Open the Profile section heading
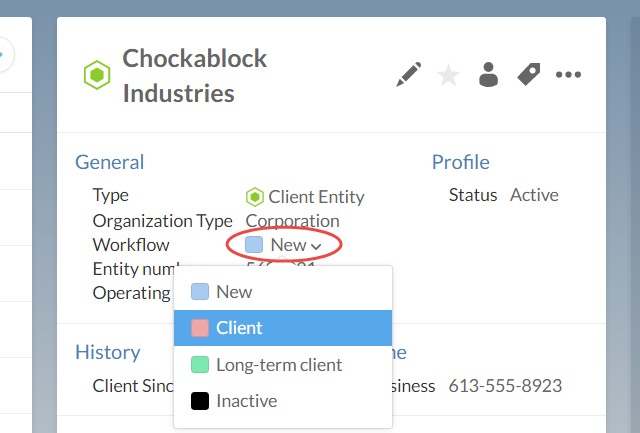 click(460, 162)
